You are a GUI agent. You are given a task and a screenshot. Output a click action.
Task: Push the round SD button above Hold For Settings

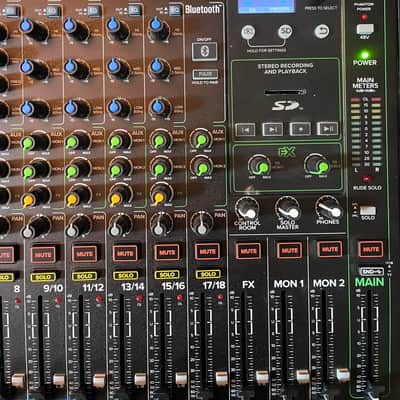(x=285, y=32)
